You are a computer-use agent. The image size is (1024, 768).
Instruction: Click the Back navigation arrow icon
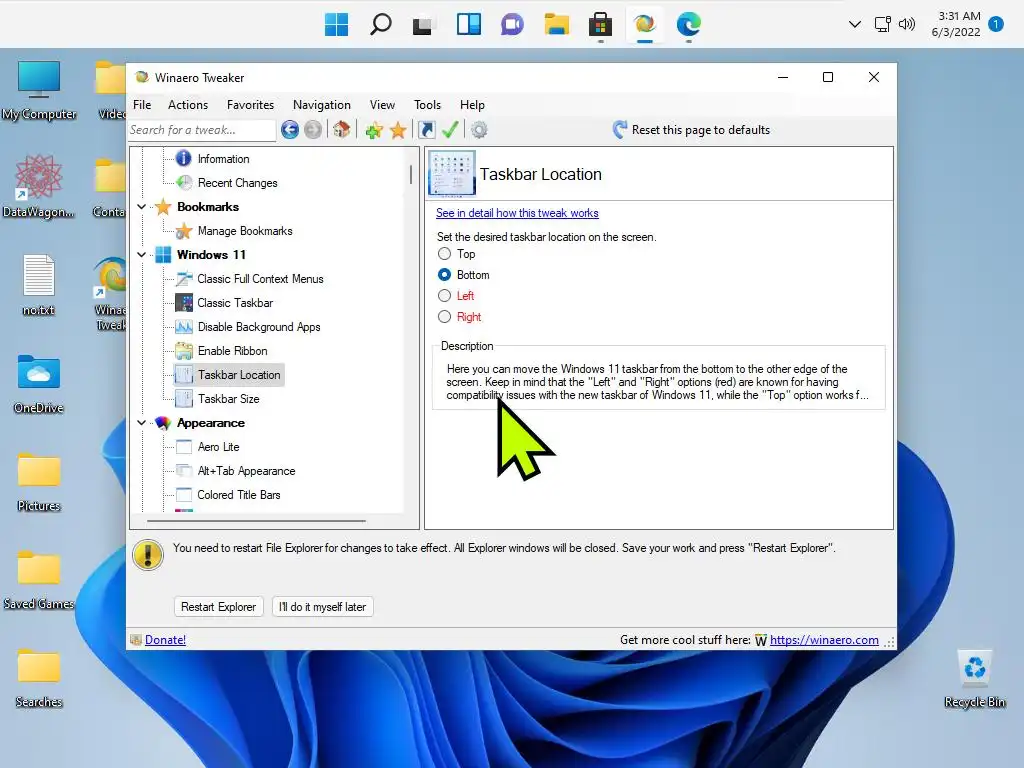point(290,130)
